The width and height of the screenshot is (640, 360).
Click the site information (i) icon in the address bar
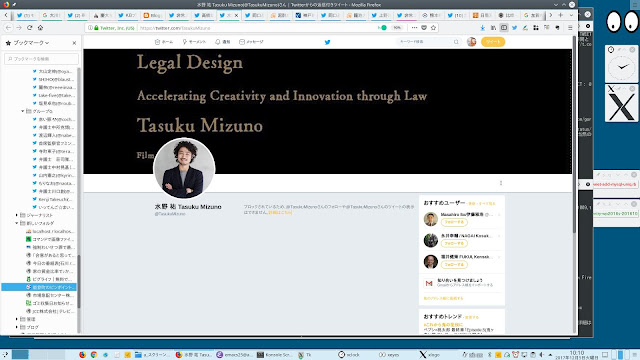[90, 28]
